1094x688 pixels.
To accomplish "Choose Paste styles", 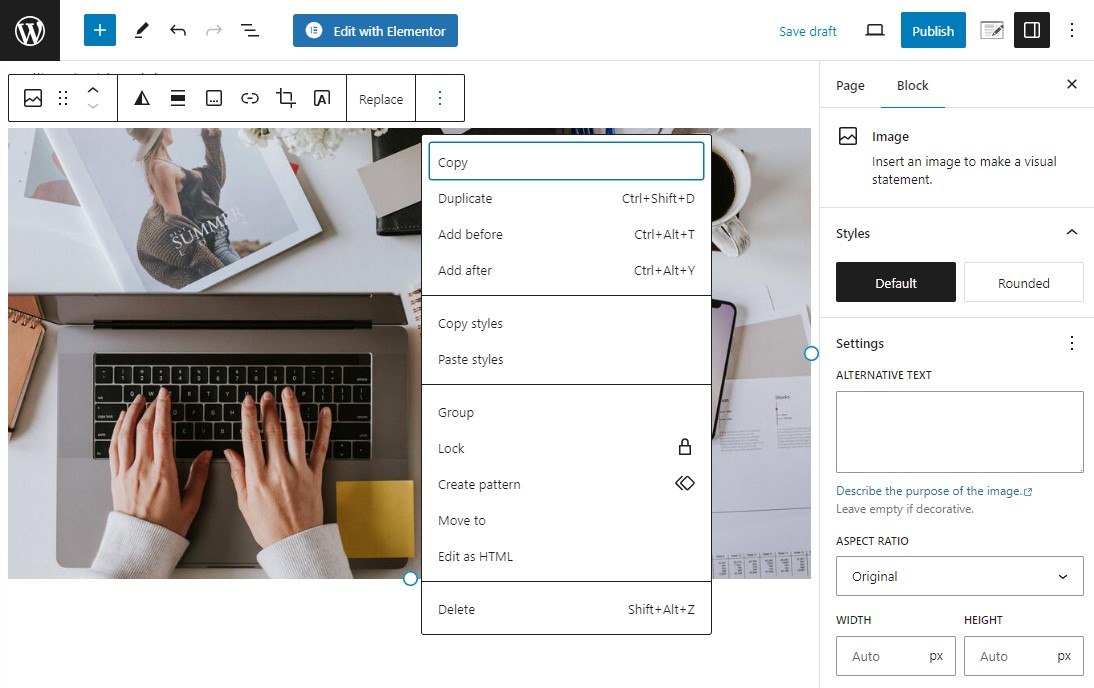I will (567, 359).
